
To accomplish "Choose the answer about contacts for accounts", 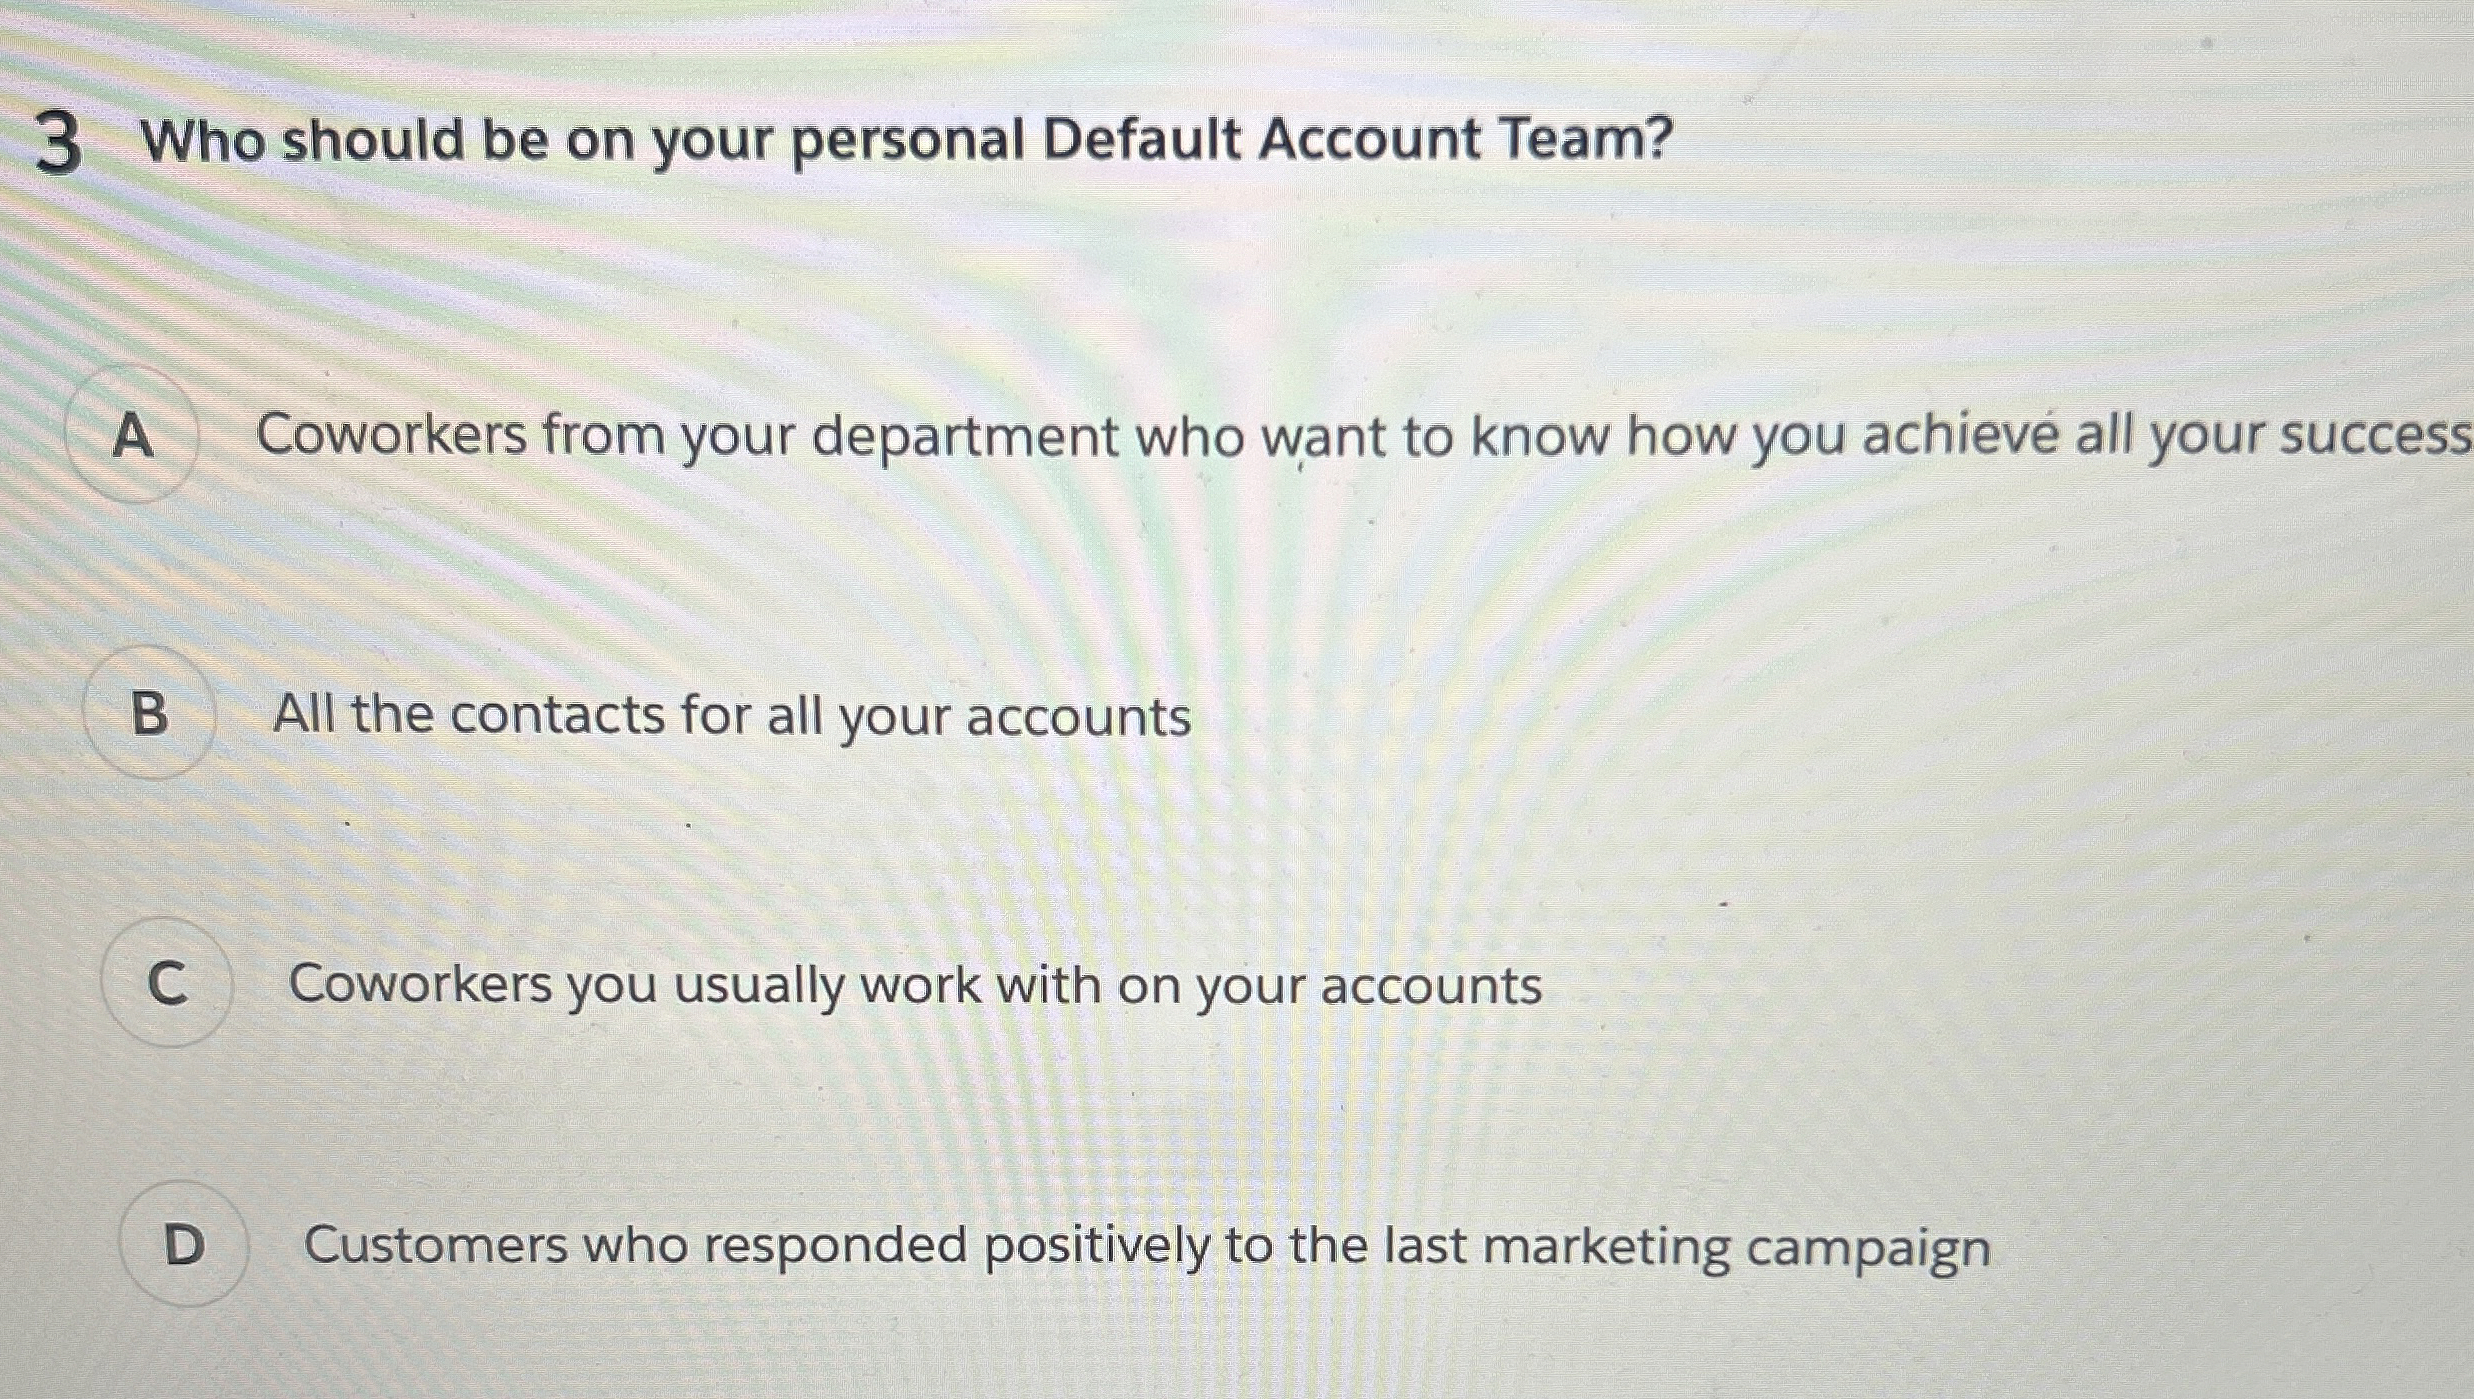I will (731, 715).
